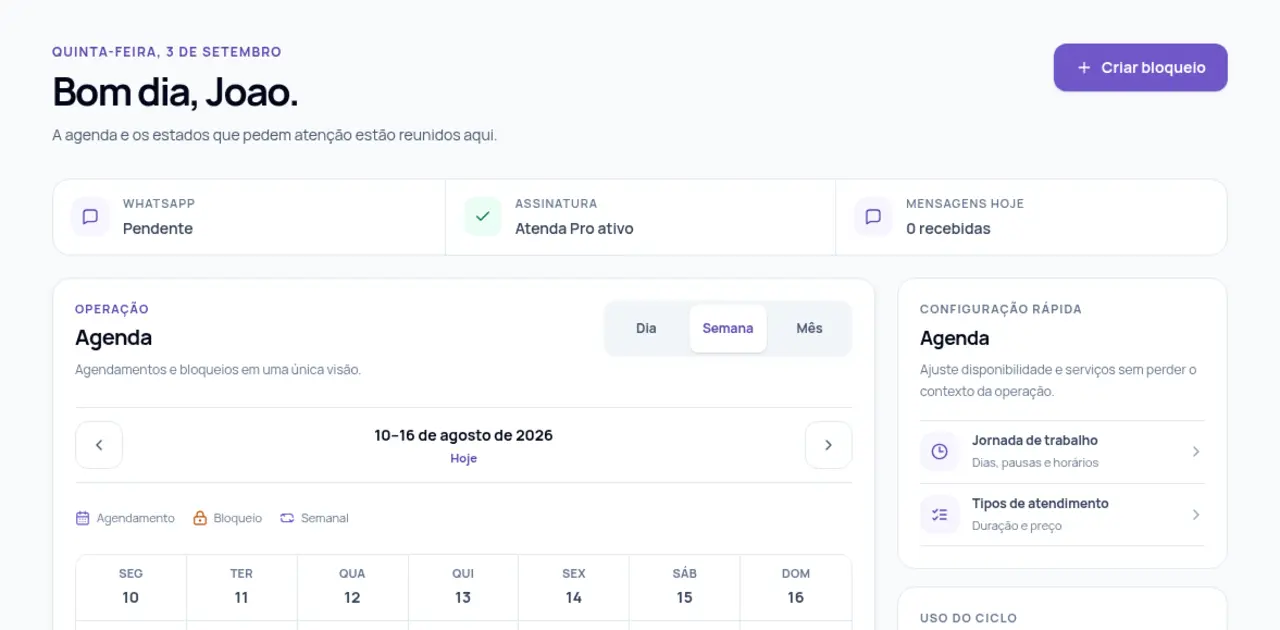Select the SEG 10 day column header
Screen dimensions: 1280x630
click(x=131, y=587)
